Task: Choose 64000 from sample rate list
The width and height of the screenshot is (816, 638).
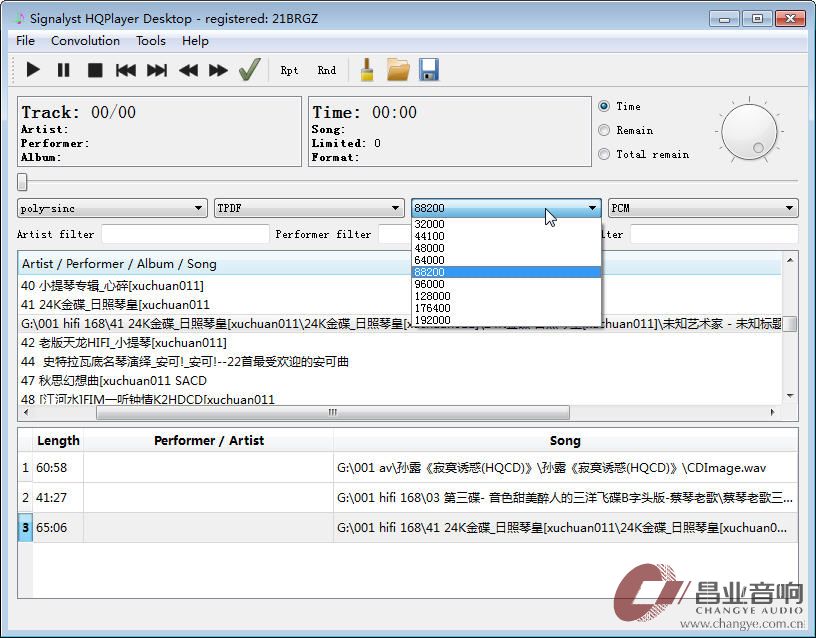Action: coord(506,260)
